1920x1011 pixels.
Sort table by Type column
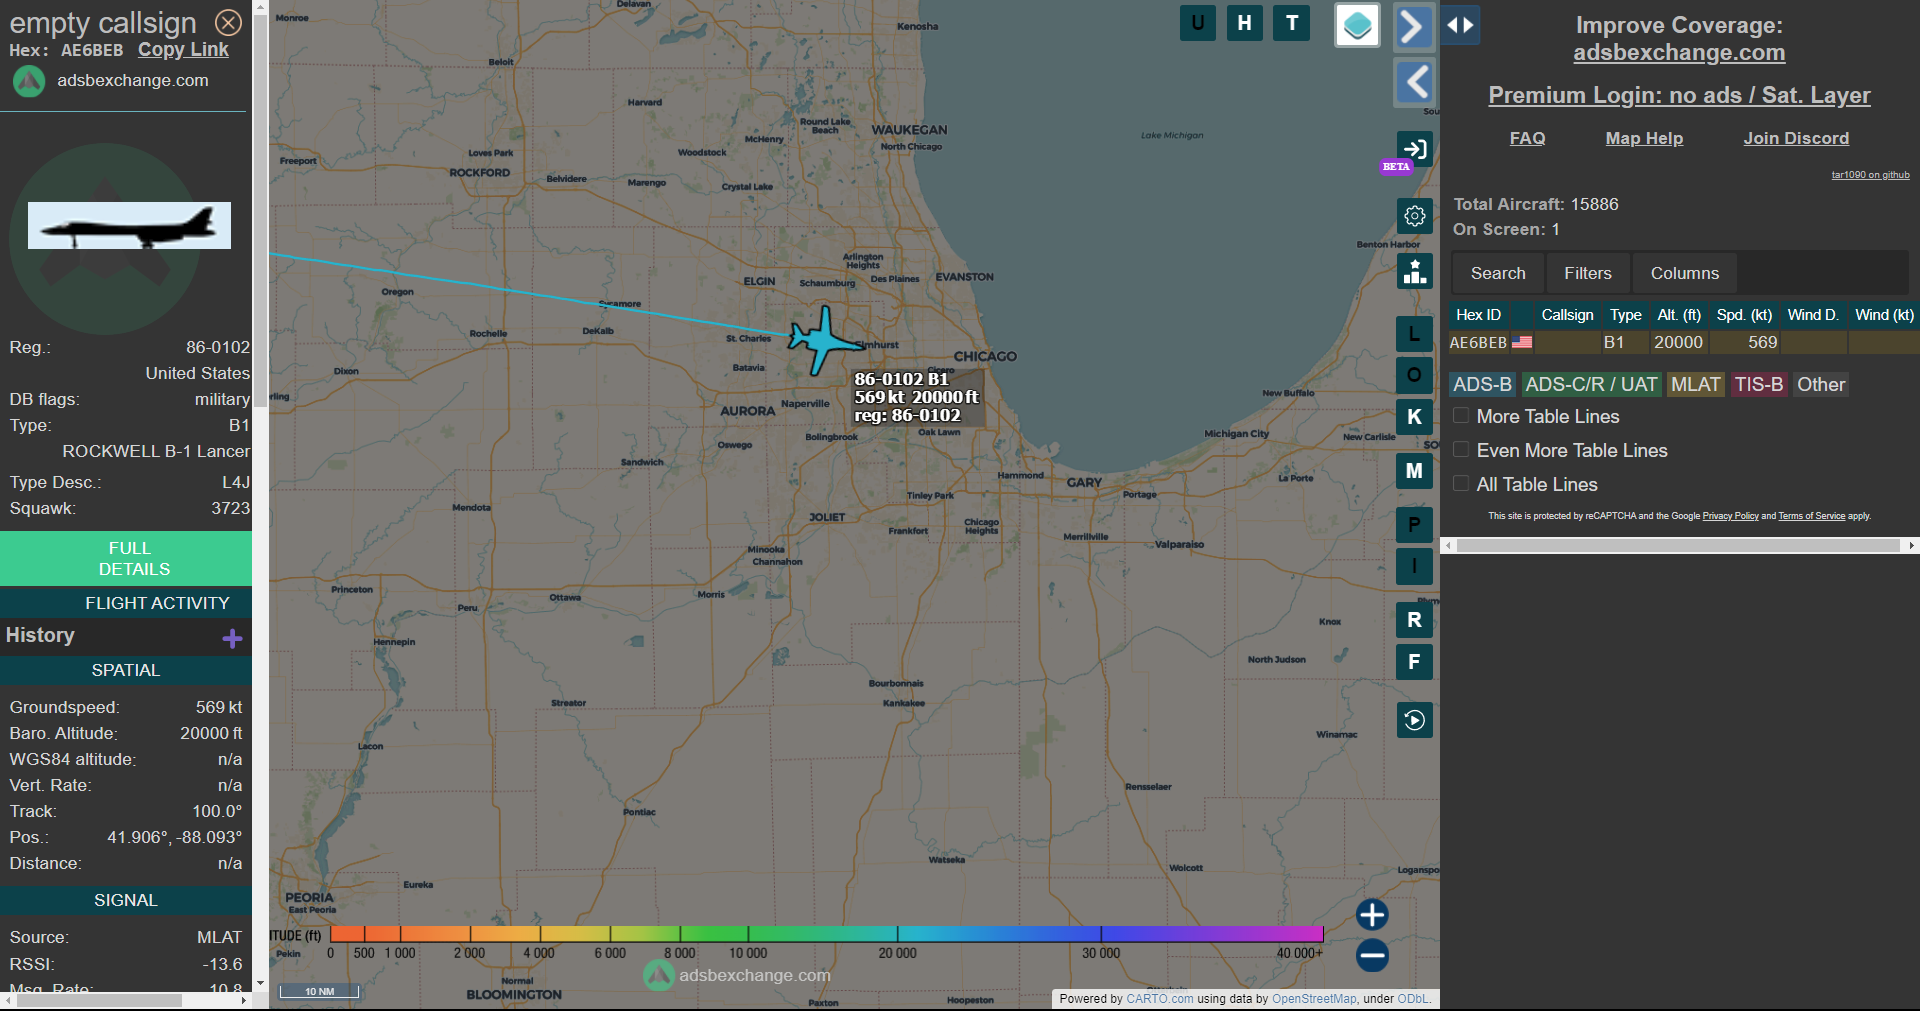point(1625,315)
